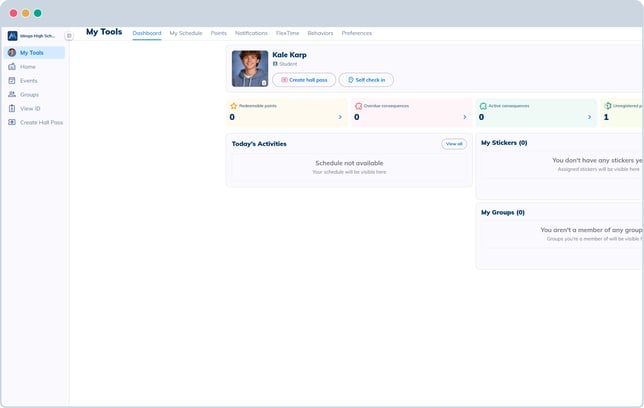
Task: Expand the Overdue consequences card chevron
Action: 464,117
